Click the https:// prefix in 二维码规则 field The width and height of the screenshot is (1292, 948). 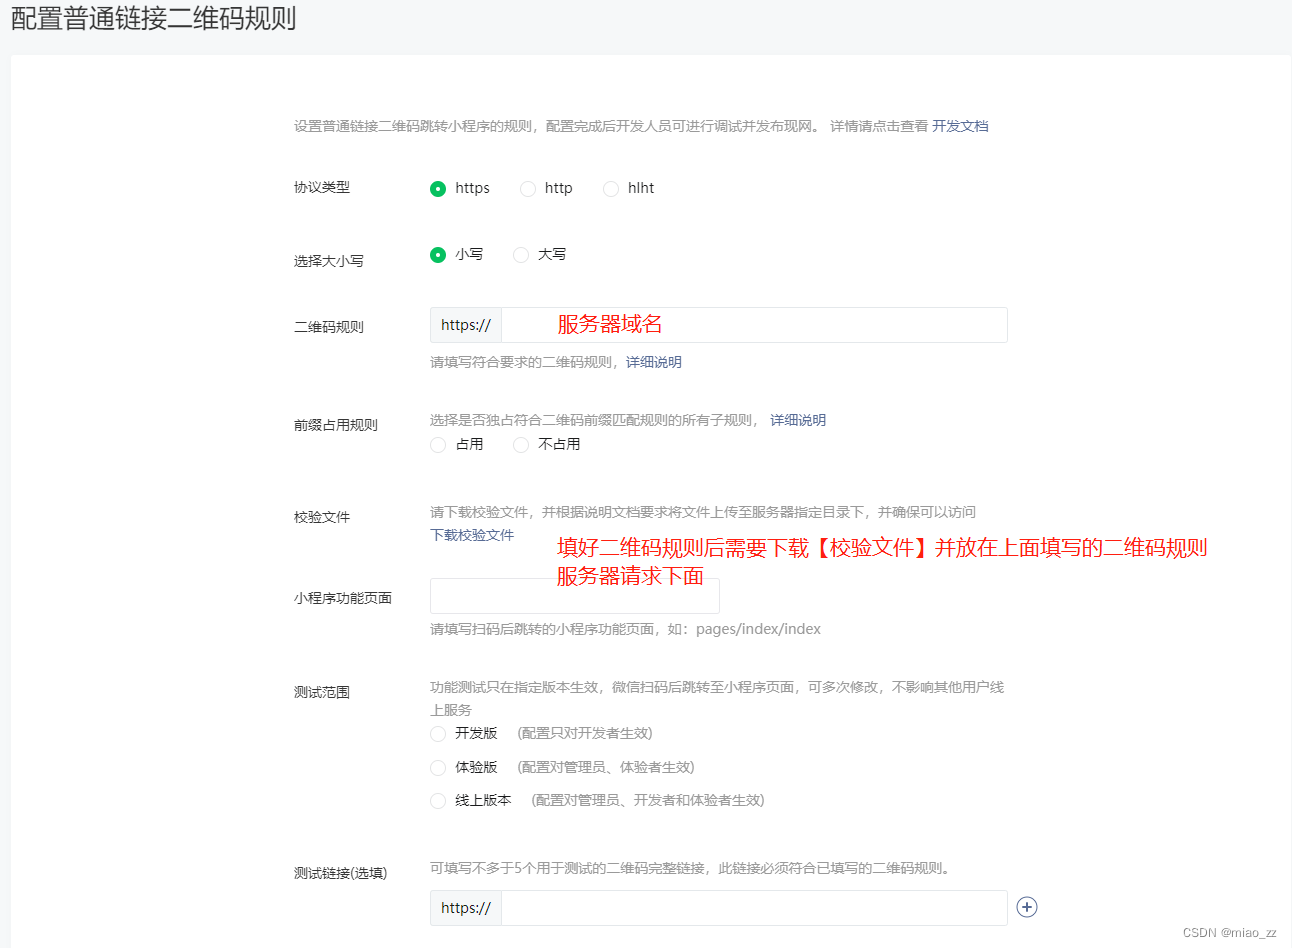click(466, 325)
